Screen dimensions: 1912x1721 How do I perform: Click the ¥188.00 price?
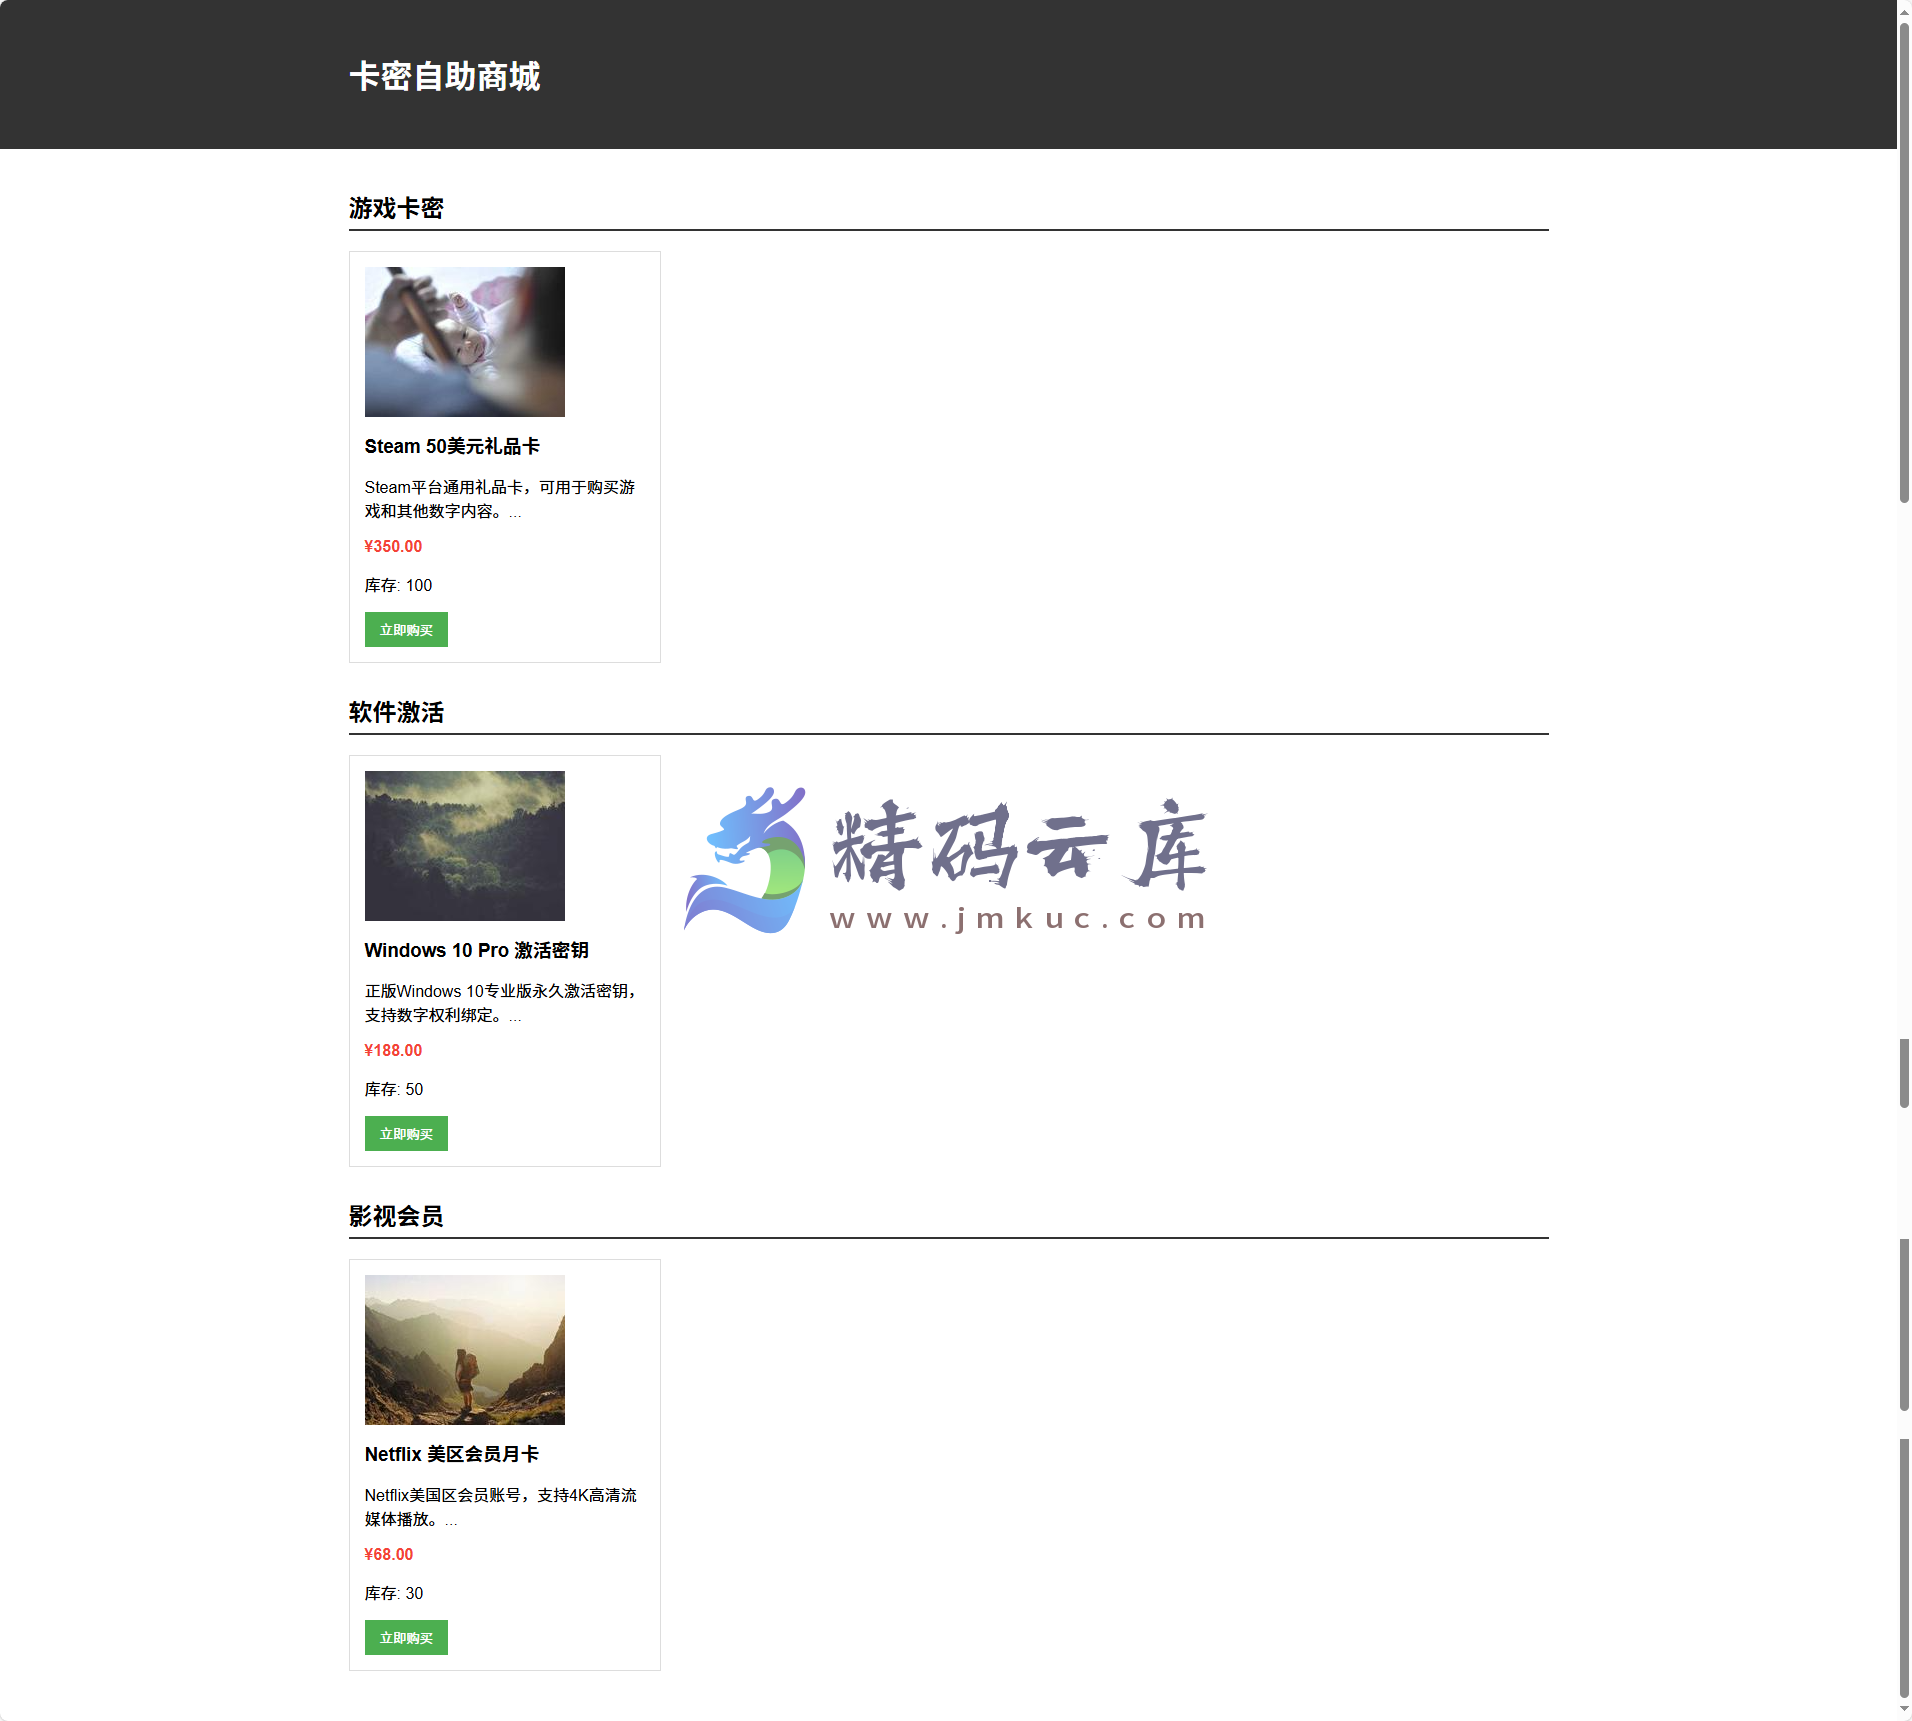coord(393,1050)
